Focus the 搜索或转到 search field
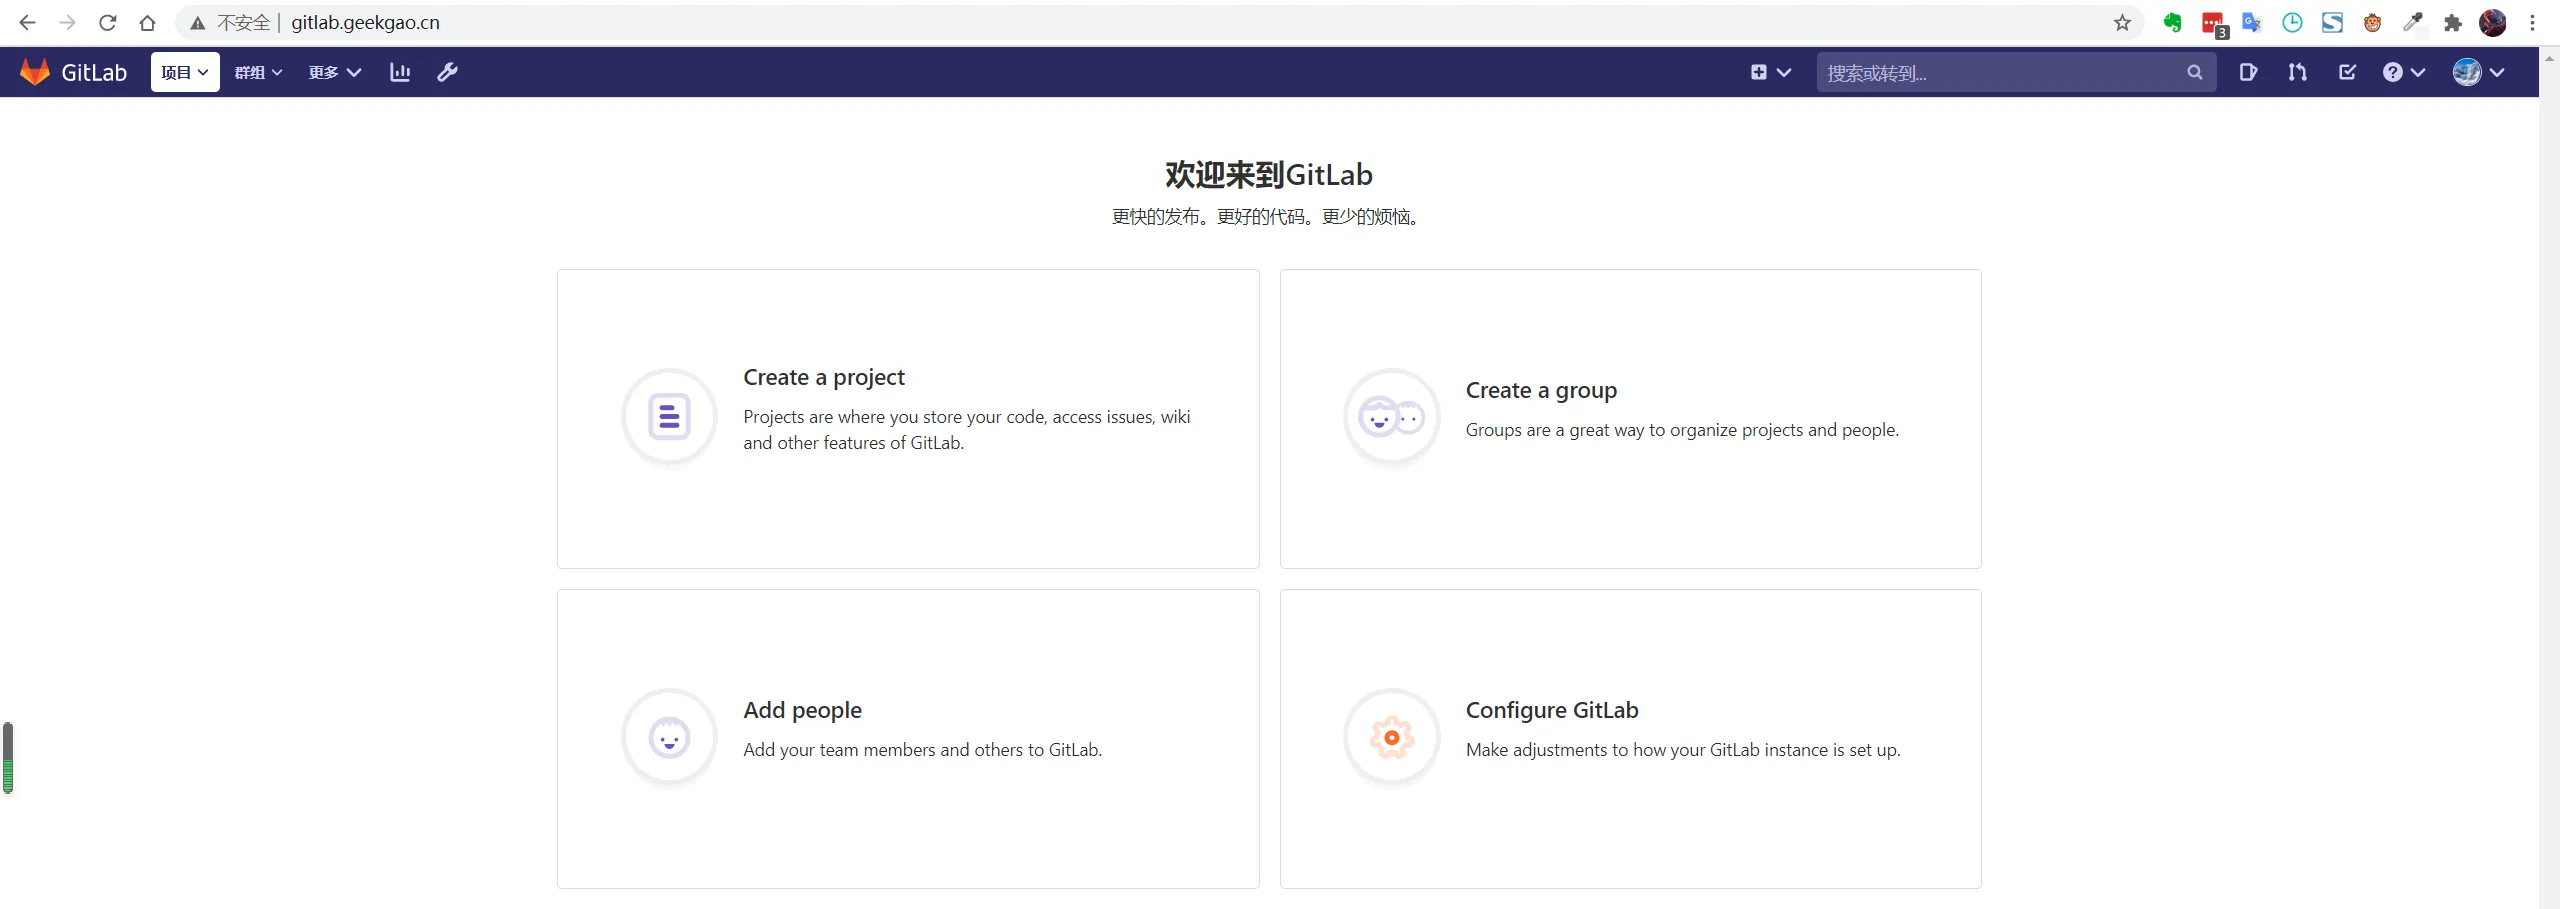The image size is (2560, 909). (x=2015, y=72)
